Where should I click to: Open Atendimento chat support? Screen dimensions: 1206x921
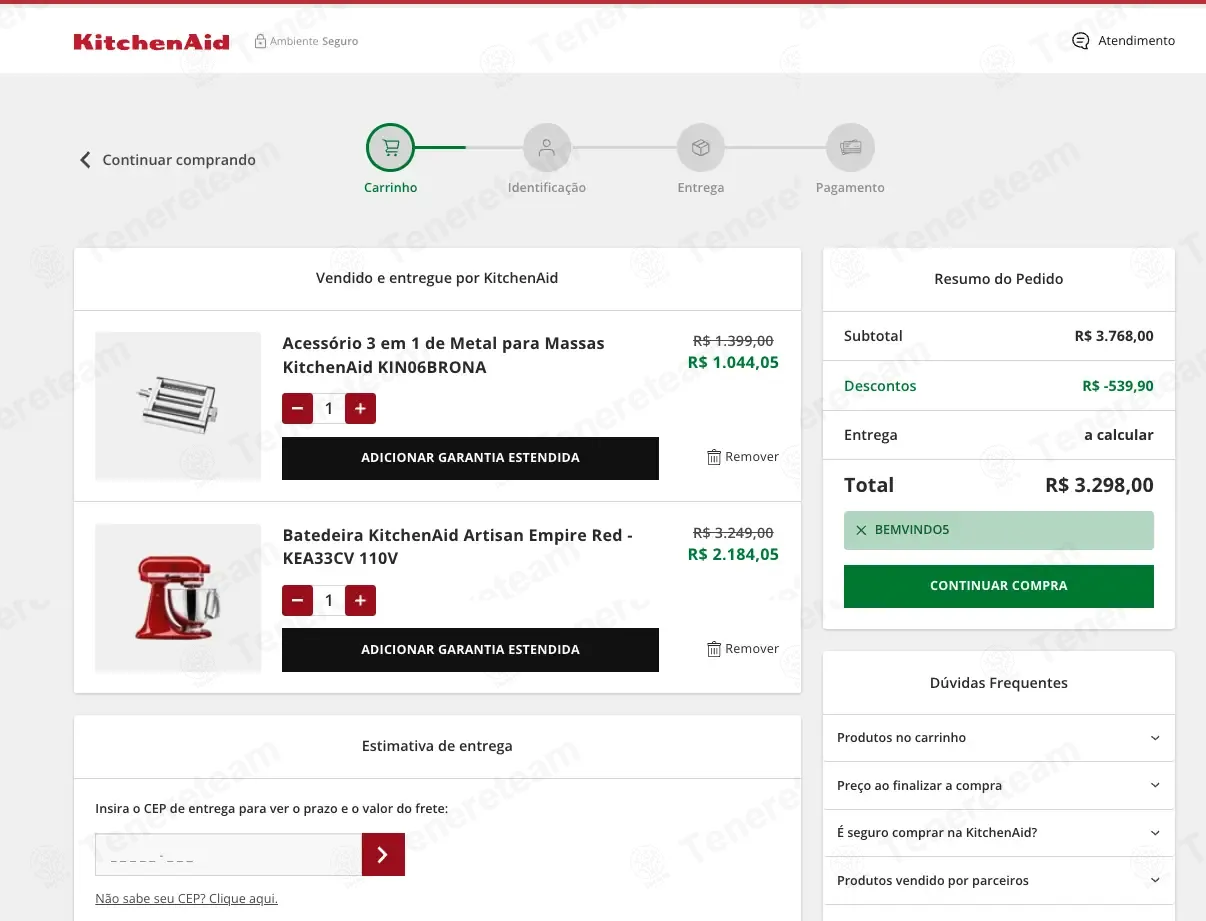click(x=1123, y=41)
